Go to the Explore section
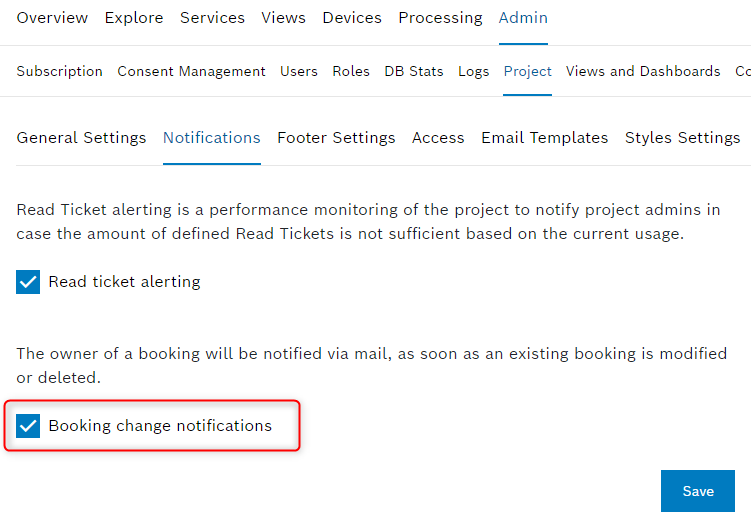751x522 pixels. [x=134, y=18]
